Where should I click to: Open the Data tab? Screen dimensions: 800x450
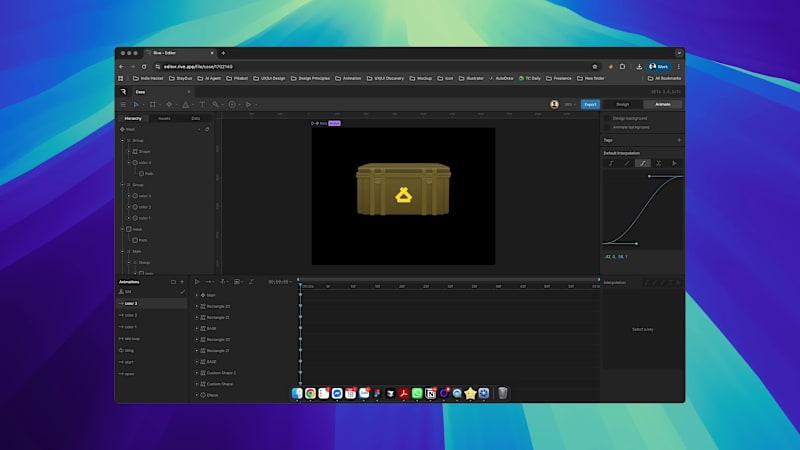coord(195,118)
